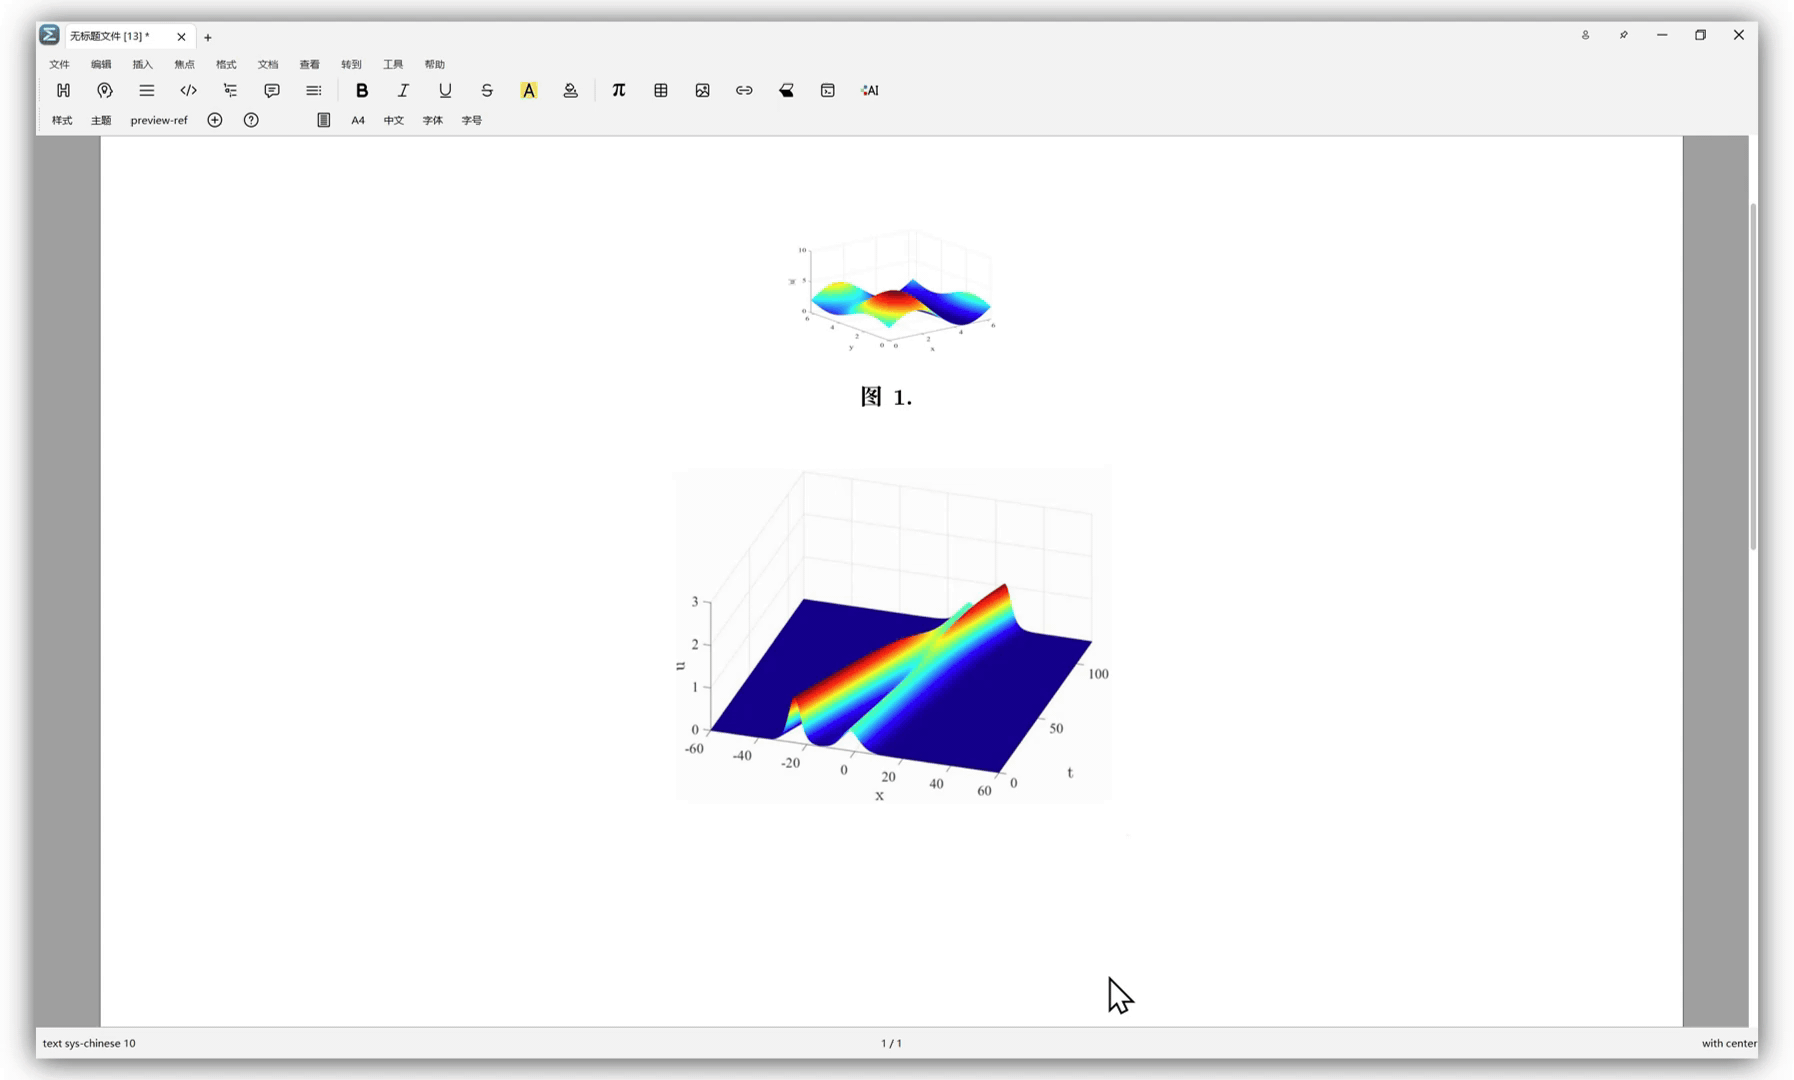
Task: Click the help question mark icon
Action: 251,120
